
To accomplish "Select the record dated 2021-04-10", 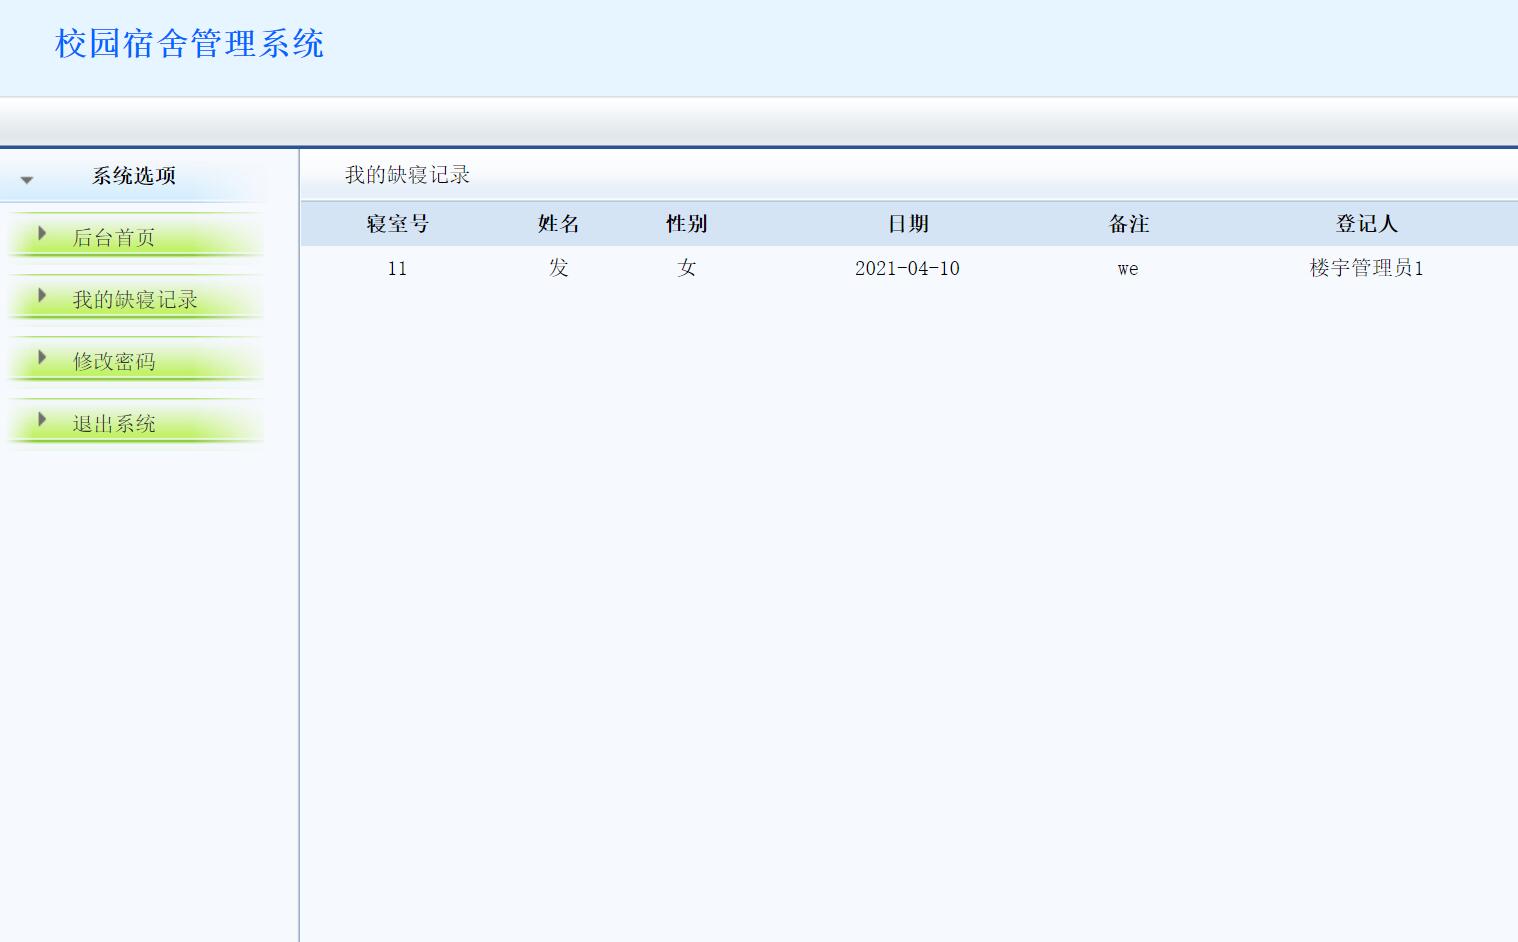I will (906, 268).
